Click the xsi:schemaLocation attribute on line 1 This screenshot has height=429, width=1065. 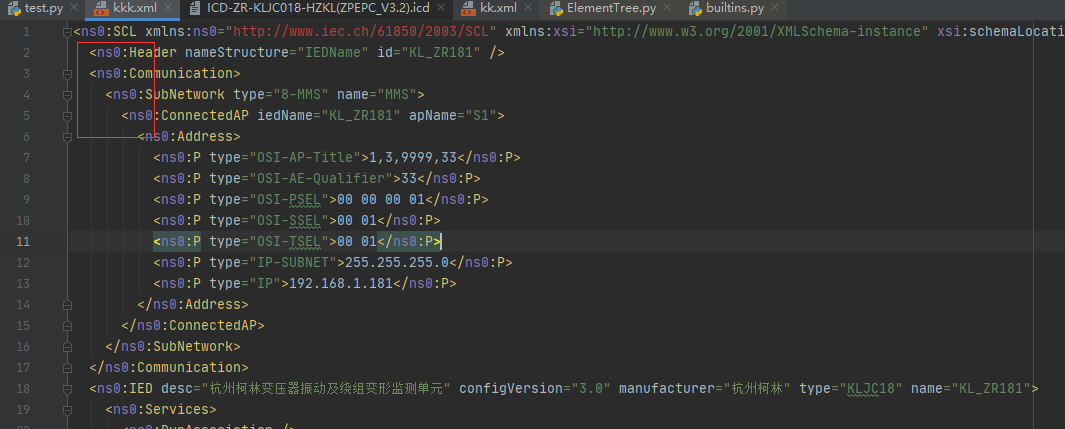[1001, 31]
